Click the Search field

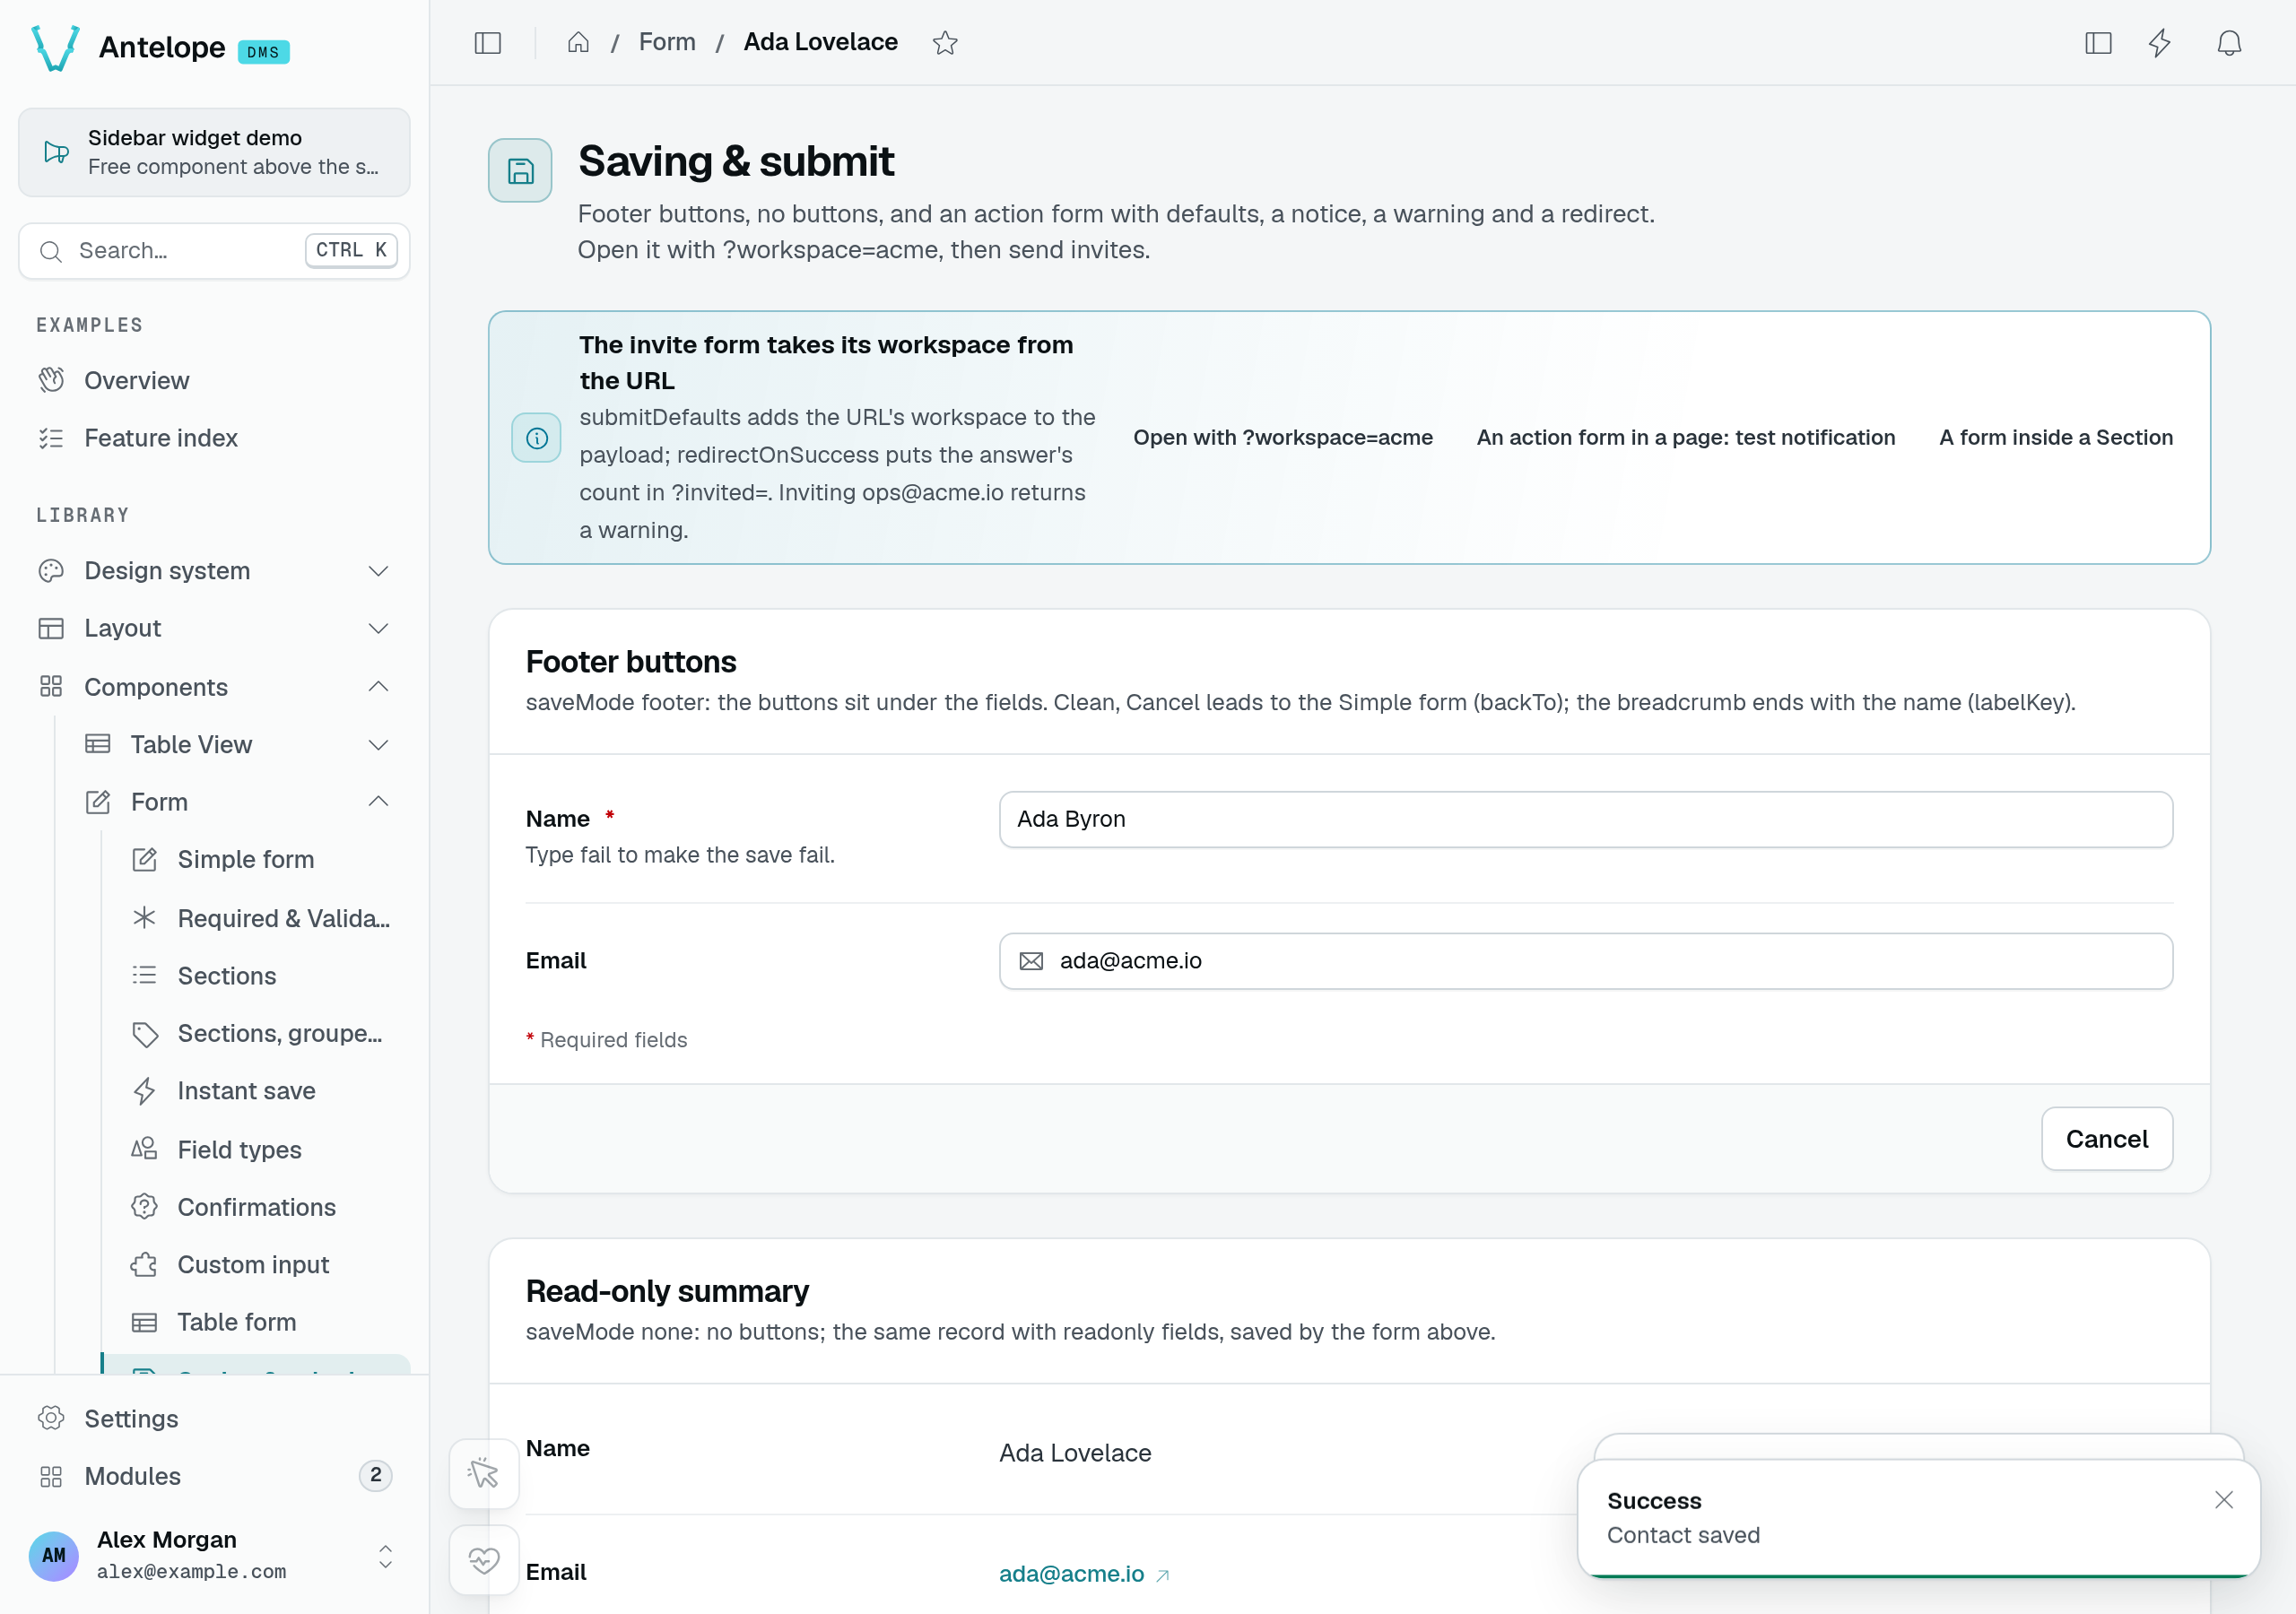[214, 251]
